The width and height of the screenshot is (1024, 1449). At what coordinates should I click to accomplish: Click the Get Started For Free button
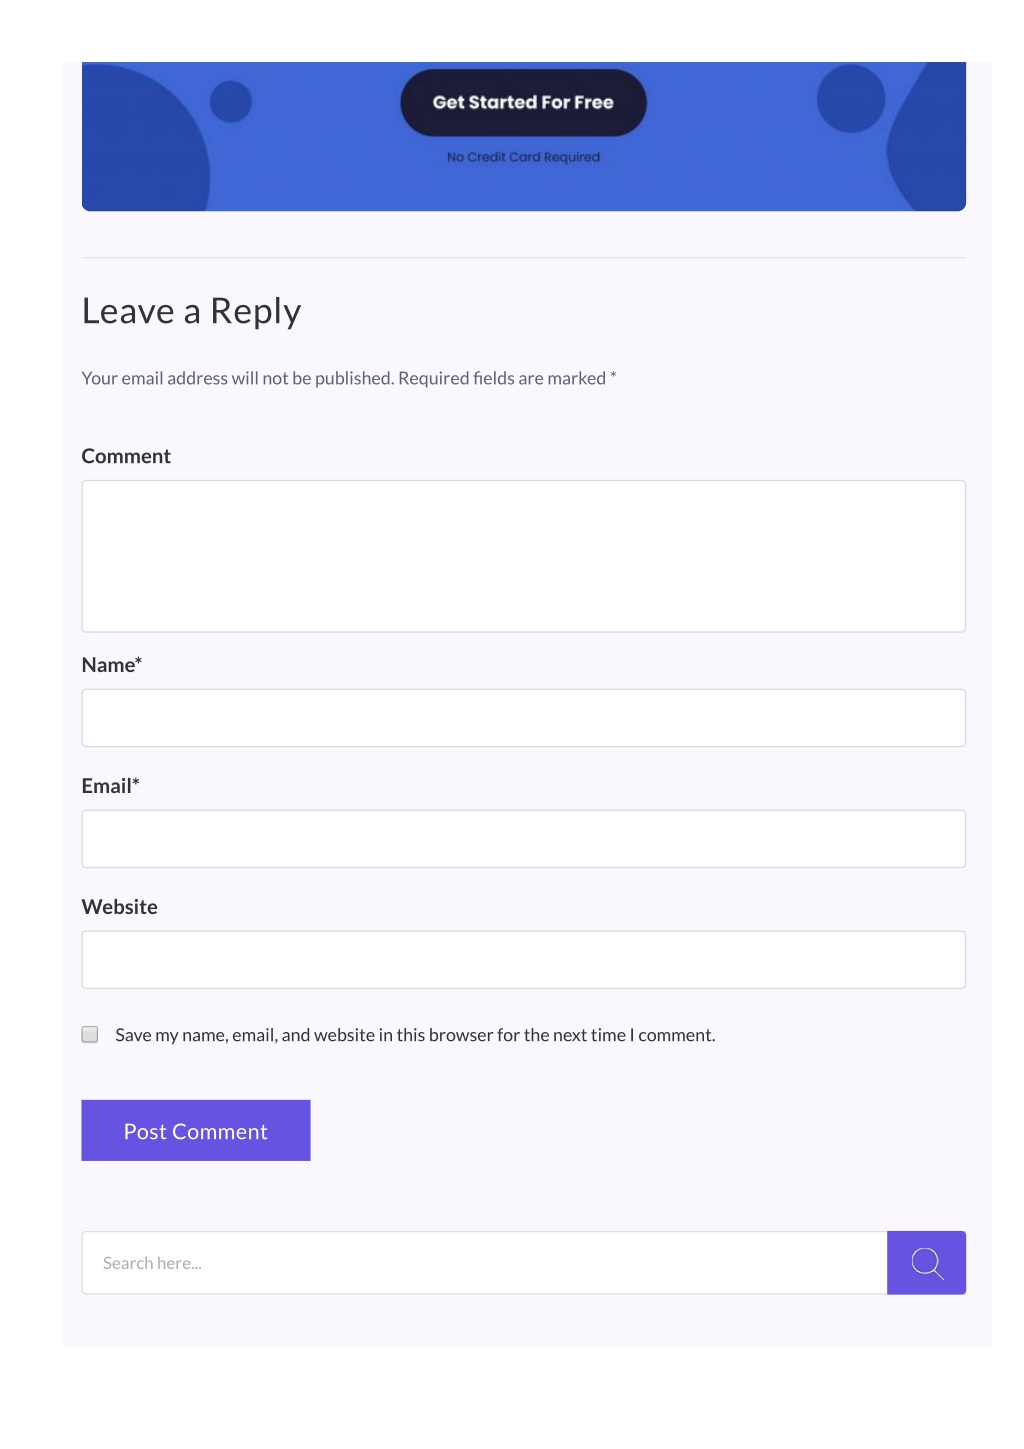click(523, 102)
